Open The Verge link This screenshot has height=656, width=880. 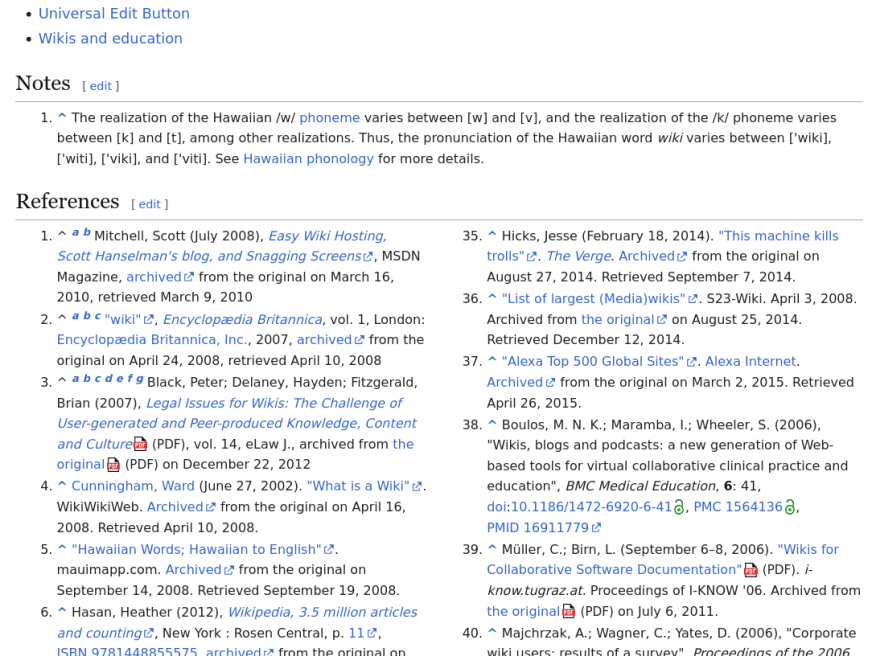coord(579,256)
